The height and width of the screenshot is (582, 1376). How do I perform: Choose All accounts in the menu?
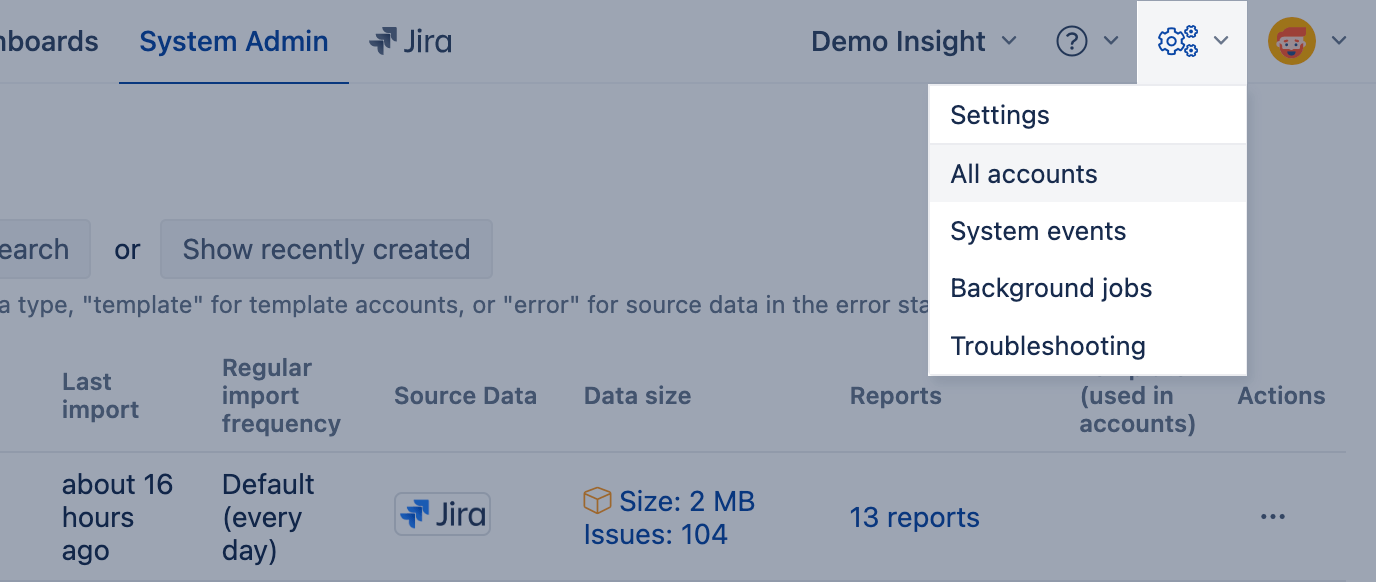(x=1024, y=174)
